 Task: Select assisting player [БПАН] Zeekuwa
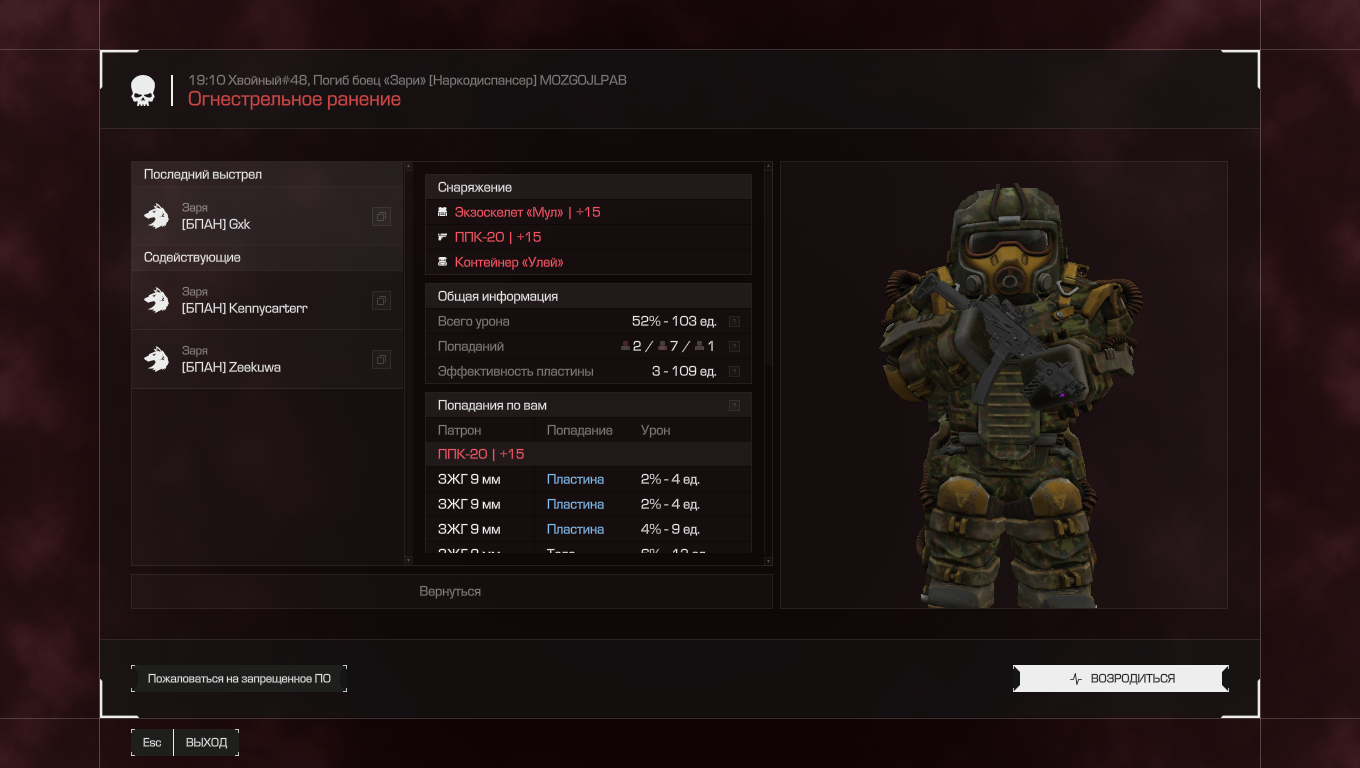click(x=267, y=359)
